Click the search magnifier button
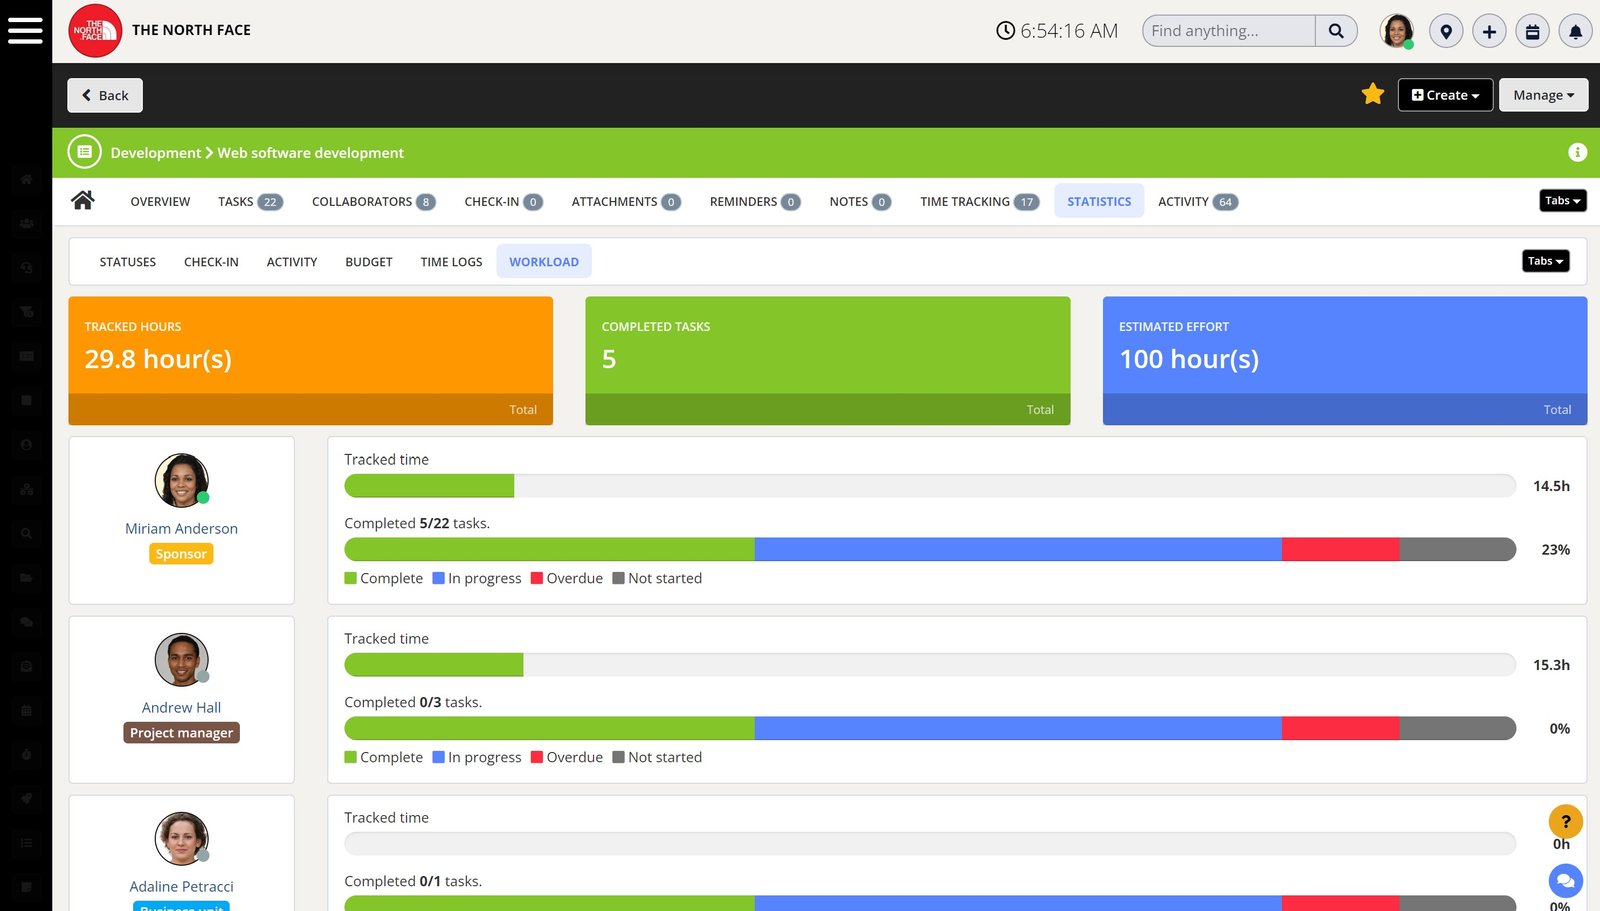Image resolution: width=1600 pixels, height=911 pixels. pyautogui.click(x=1336, y=31)
